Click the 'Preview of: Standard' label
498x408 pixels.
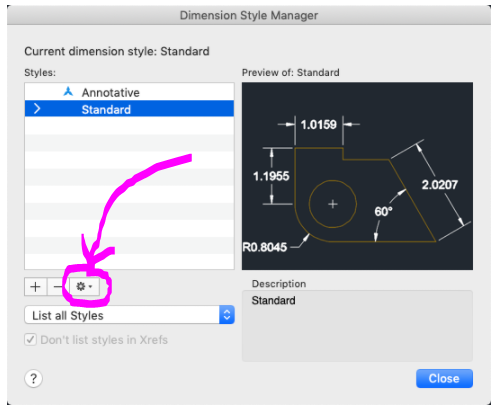click(291, 72)
